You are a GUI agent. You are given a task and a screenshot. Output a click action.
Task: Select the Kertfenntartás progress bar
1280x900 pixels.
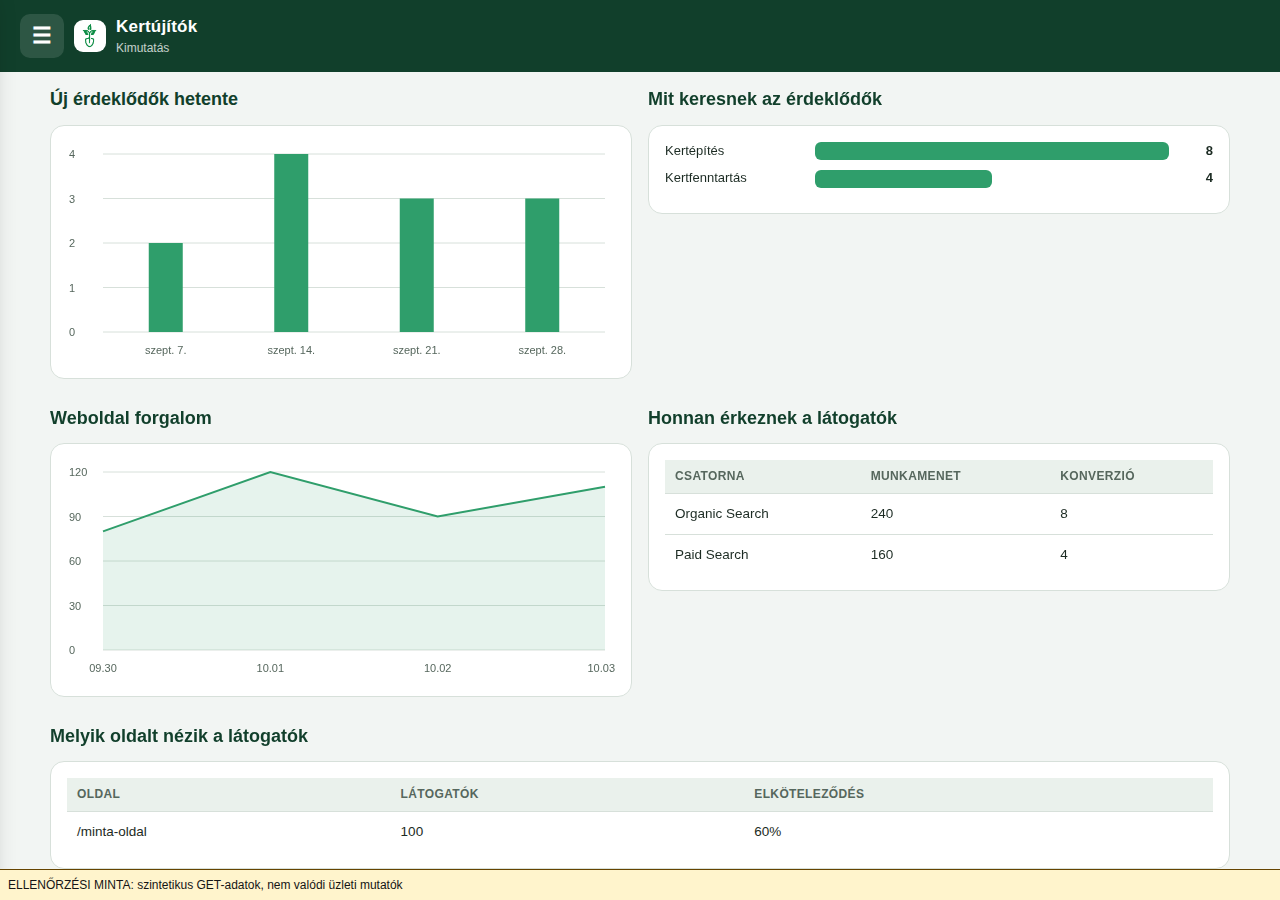pos(903,179)
